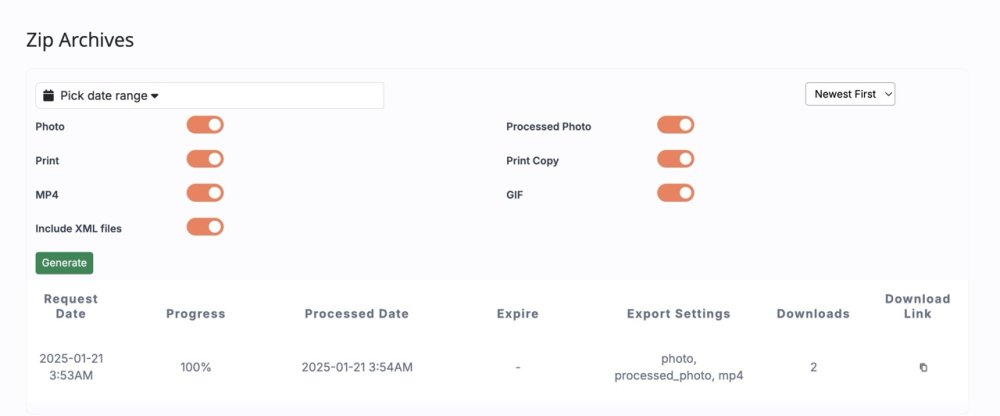
Task: Click the Request Date column header
Action: (71, 306)
